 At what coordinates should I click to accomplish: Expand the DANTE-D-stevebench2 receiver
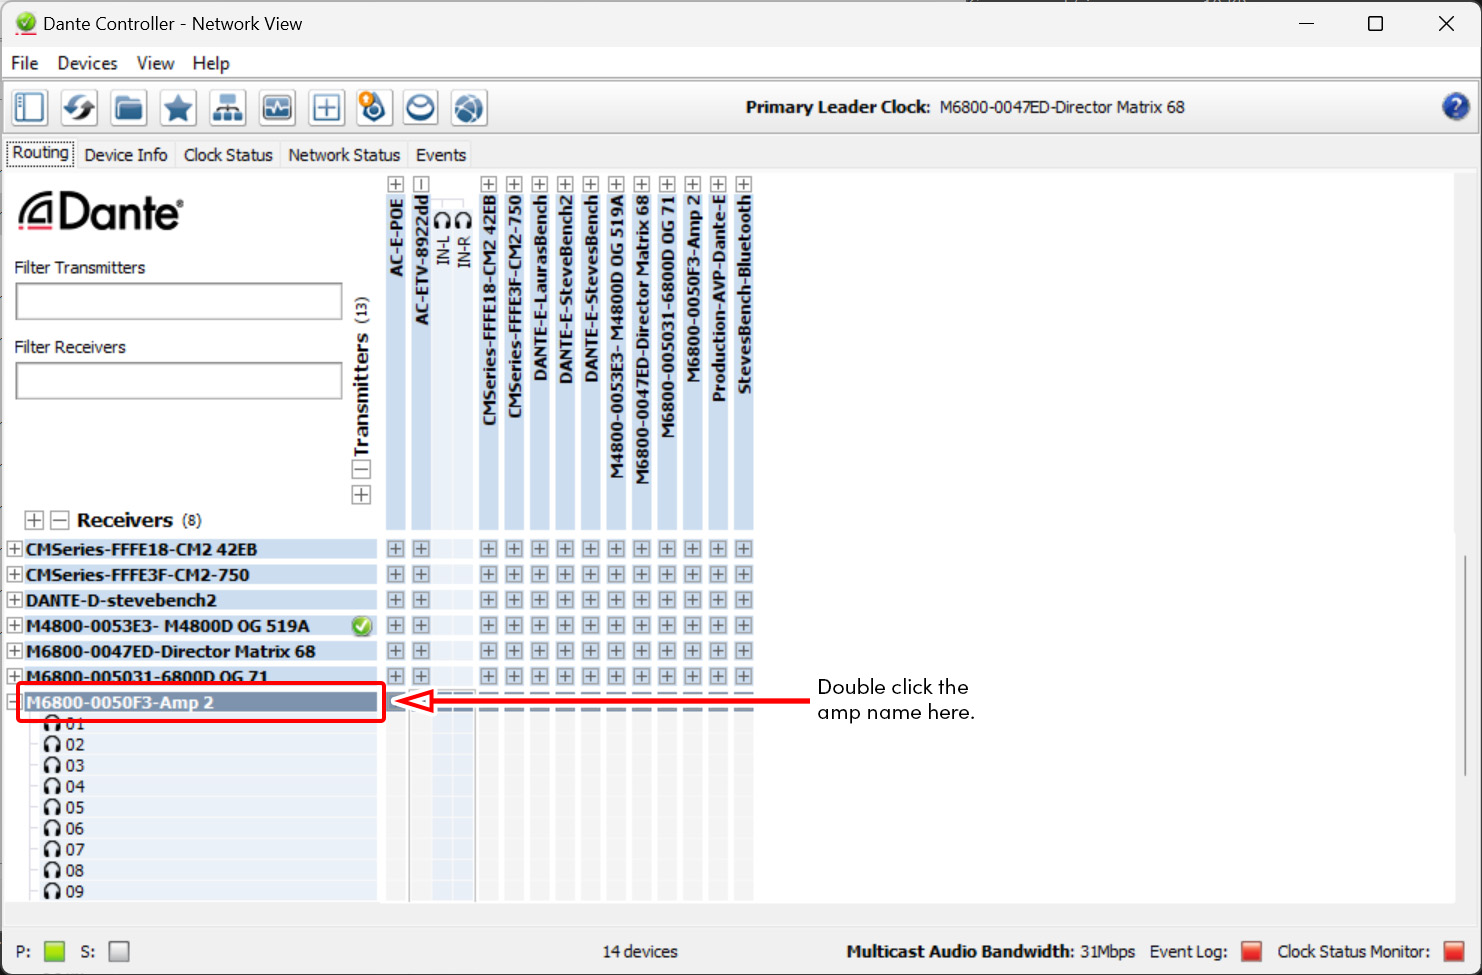(15, 600)
